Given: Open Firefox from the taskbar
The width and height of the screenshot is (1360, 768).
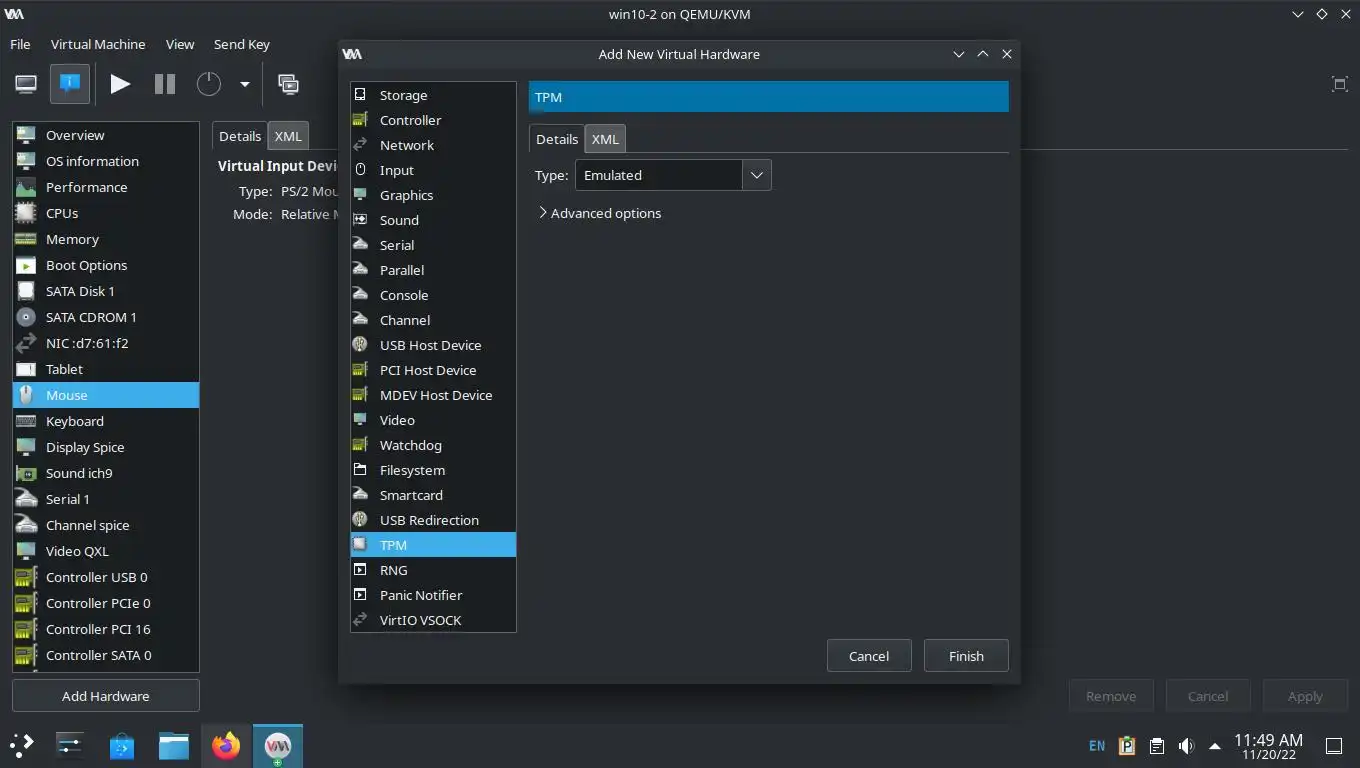Looking at the screenshot, I should [x=226, y=745].
